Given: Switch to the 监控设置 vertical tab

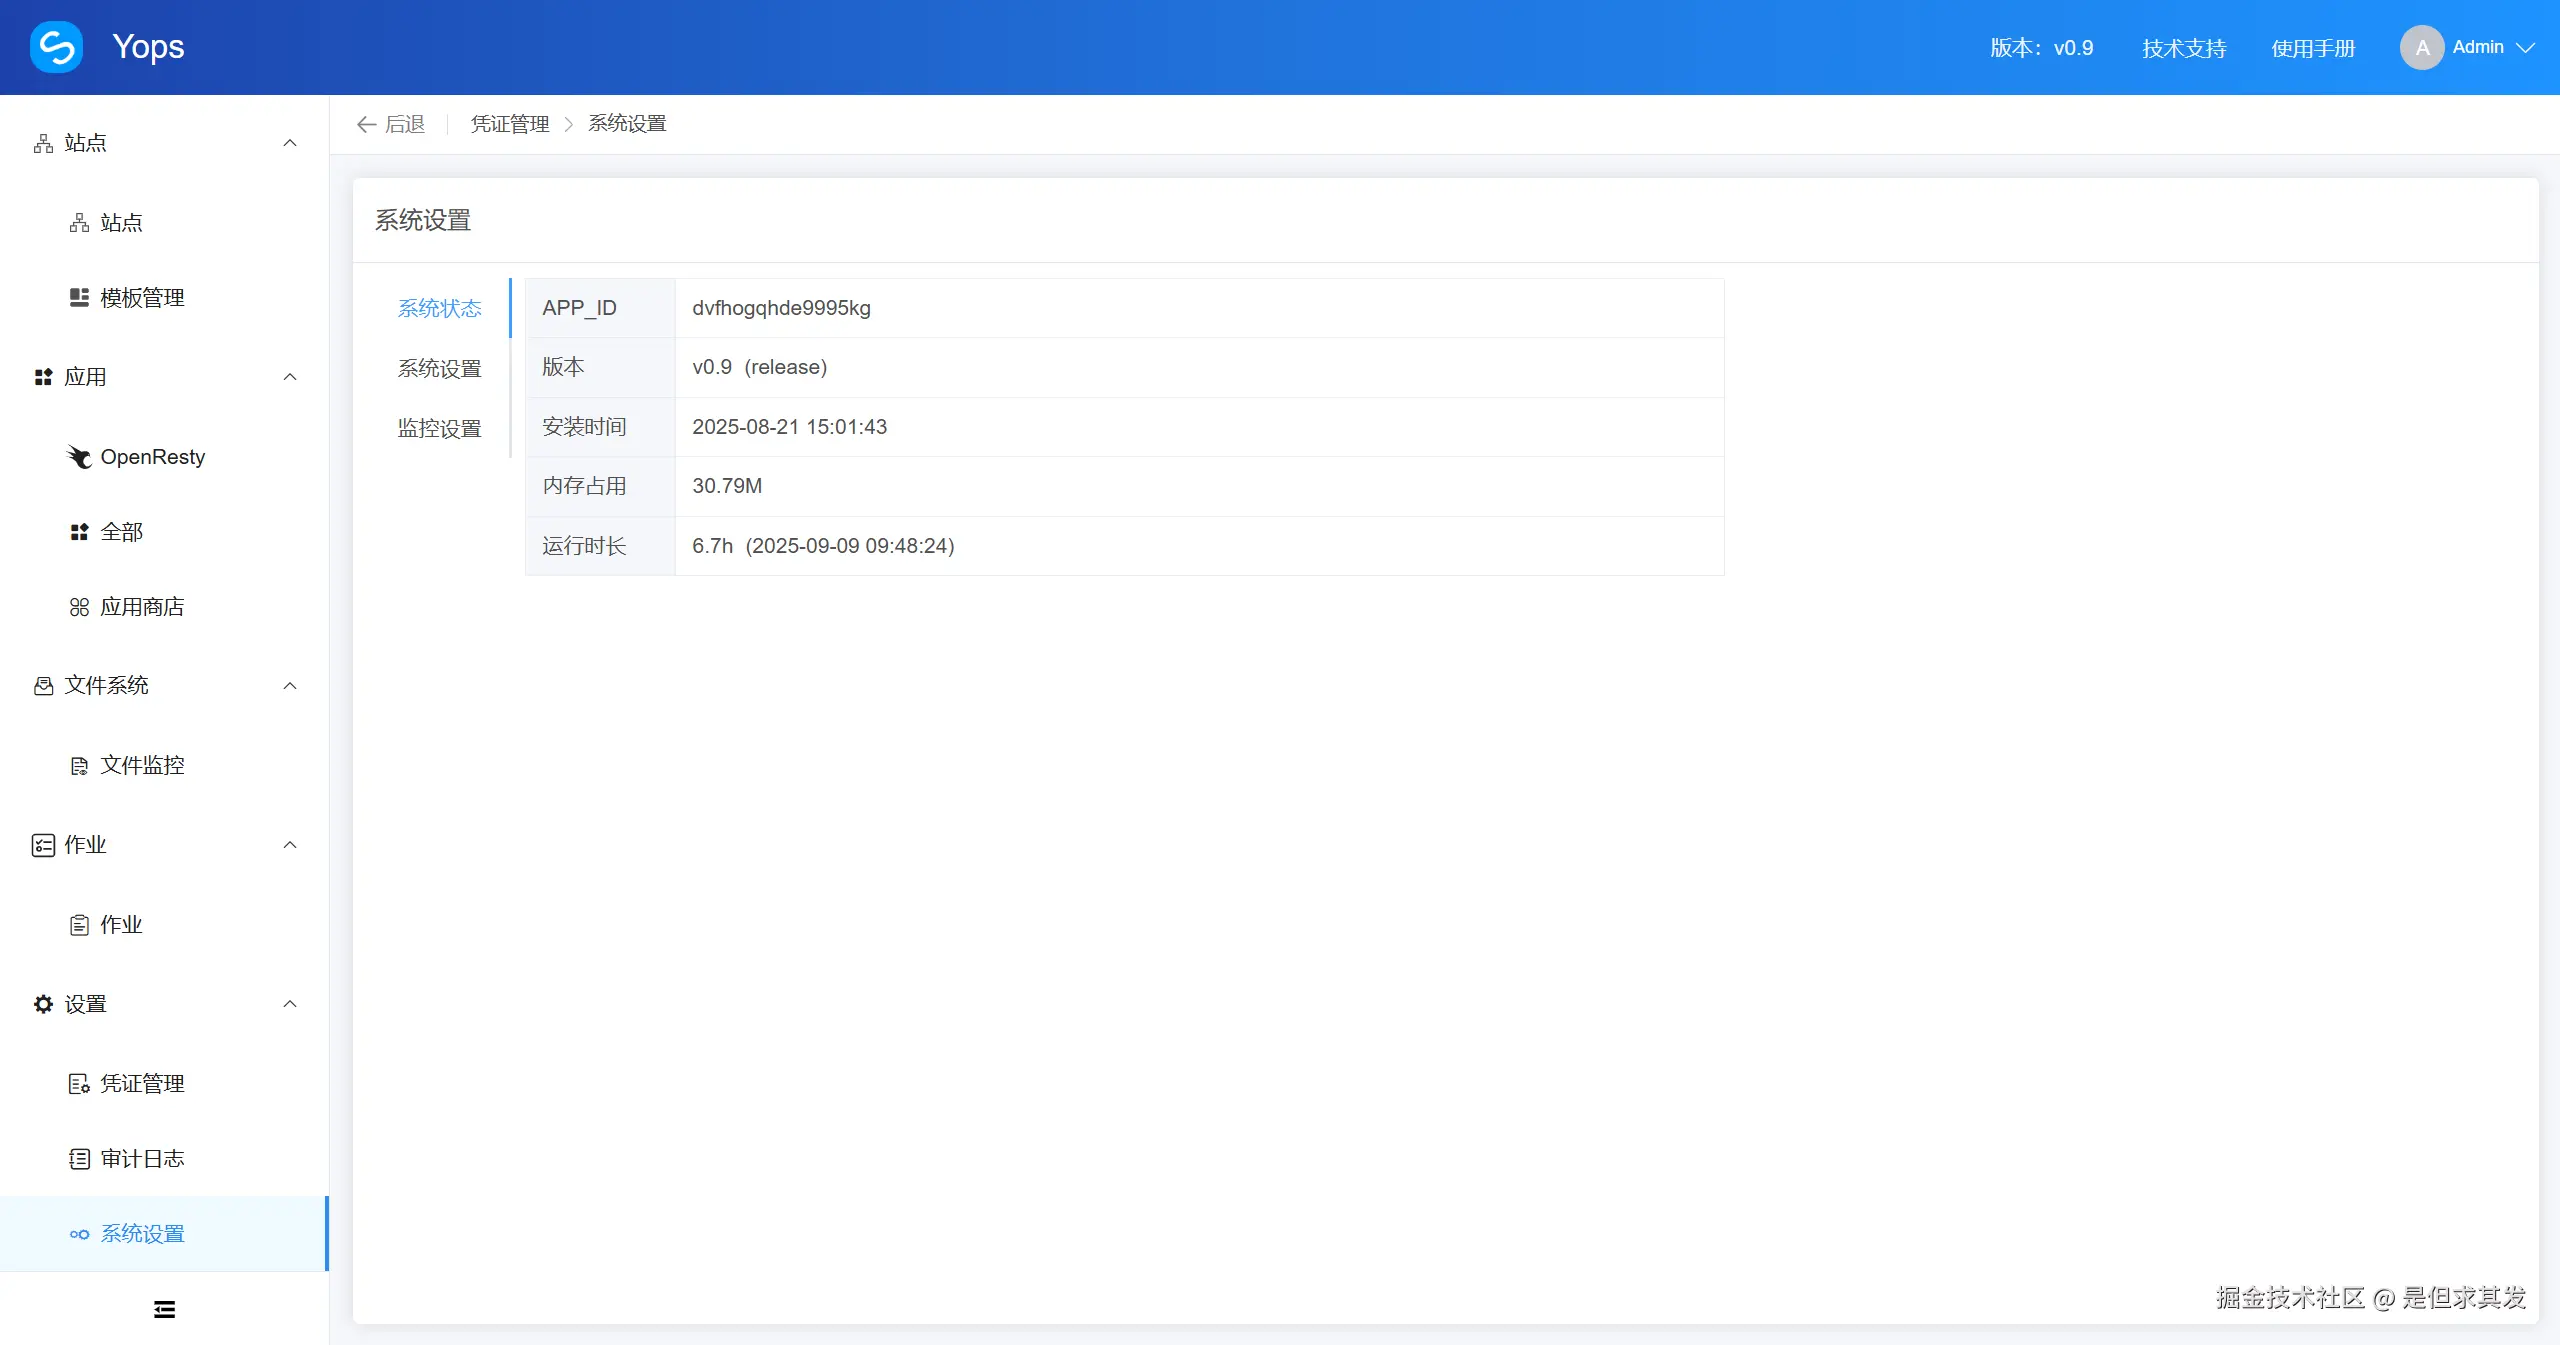Looking at the screenshot, I should pyautogui.click(x=439, y=429).
